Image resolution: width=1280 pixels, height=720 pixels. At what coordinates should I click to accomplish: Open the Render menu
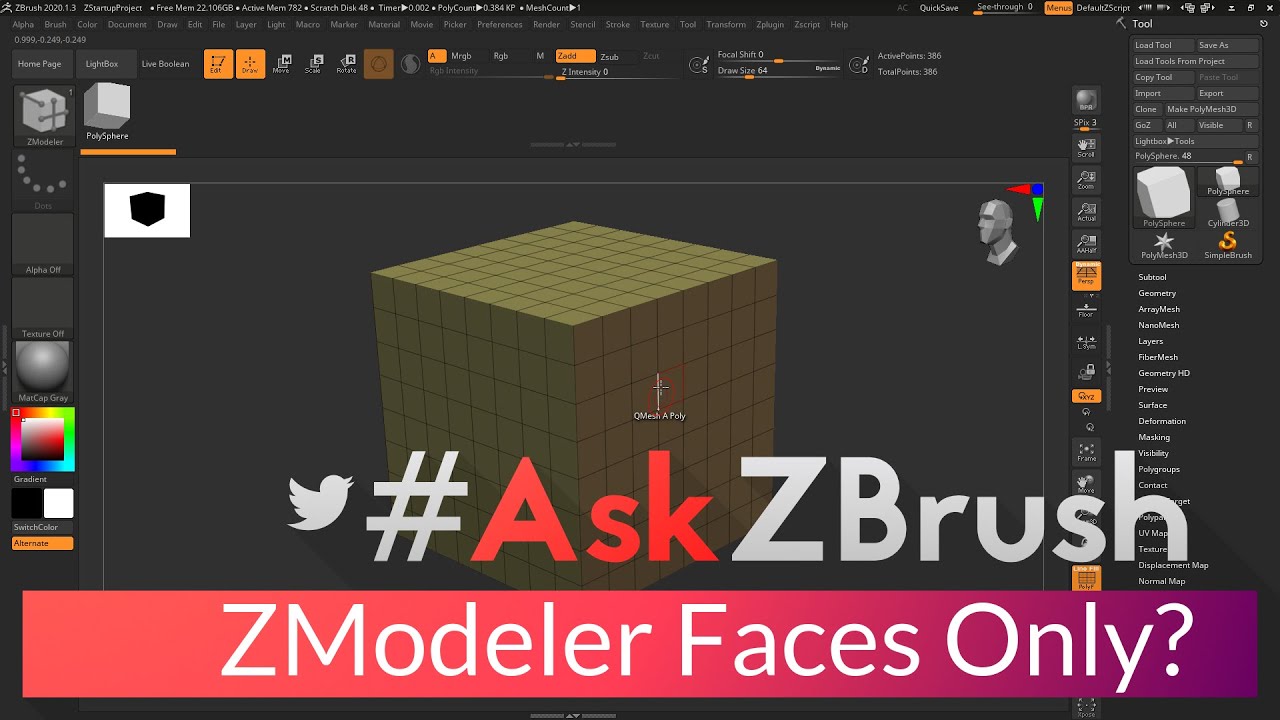pos(546,24)
